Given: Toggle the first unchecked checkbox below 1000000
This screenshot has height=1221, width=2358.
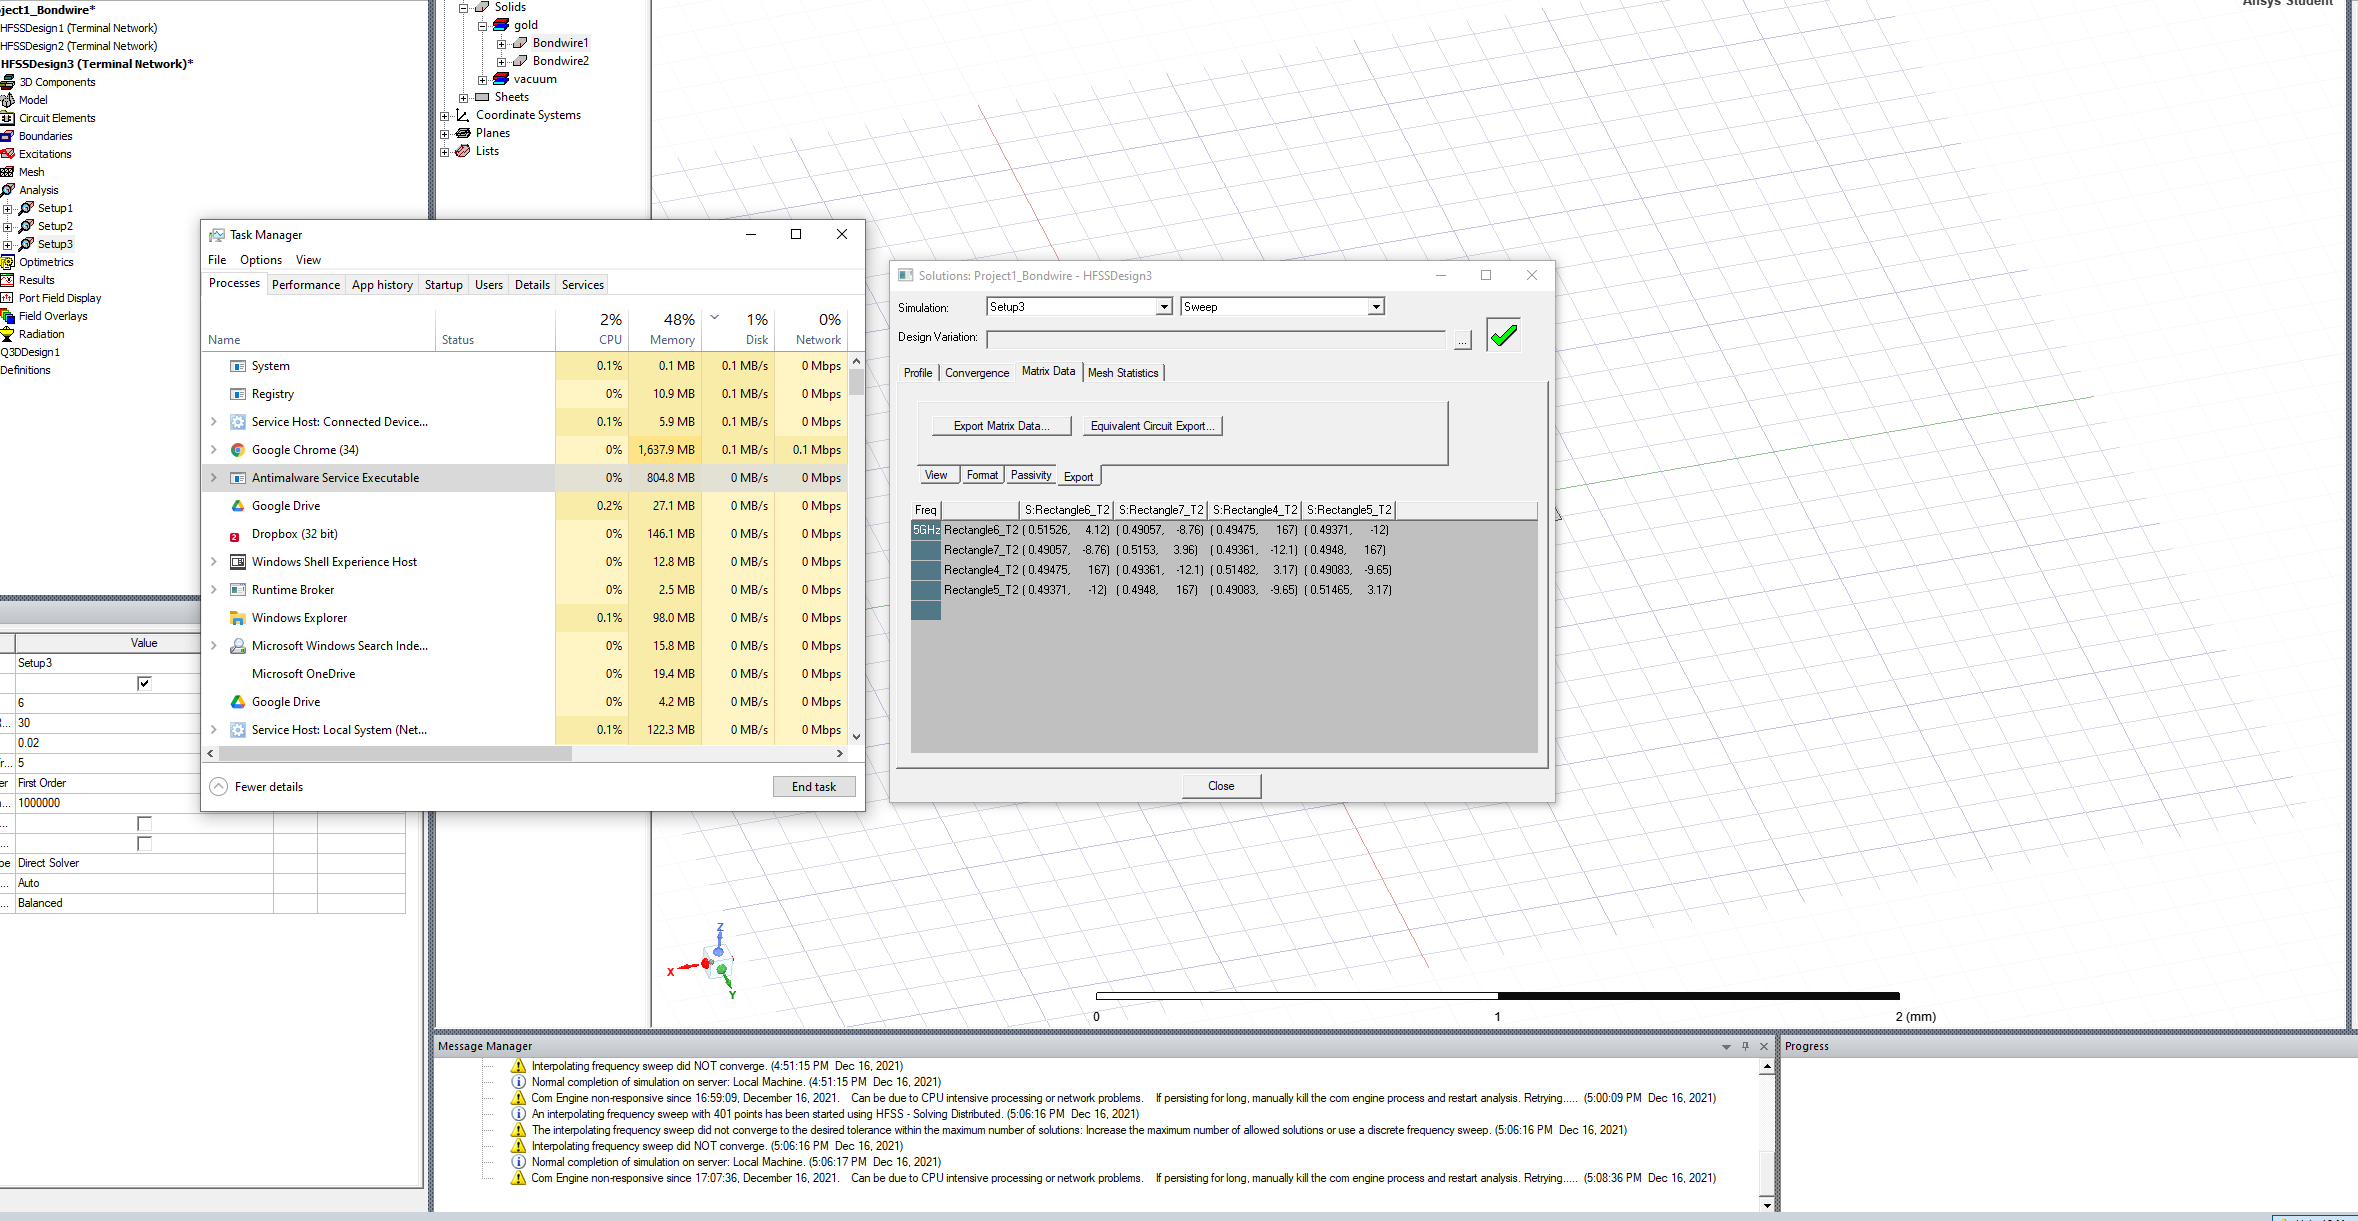Looking at the screenshot, I should click(144, 823).
